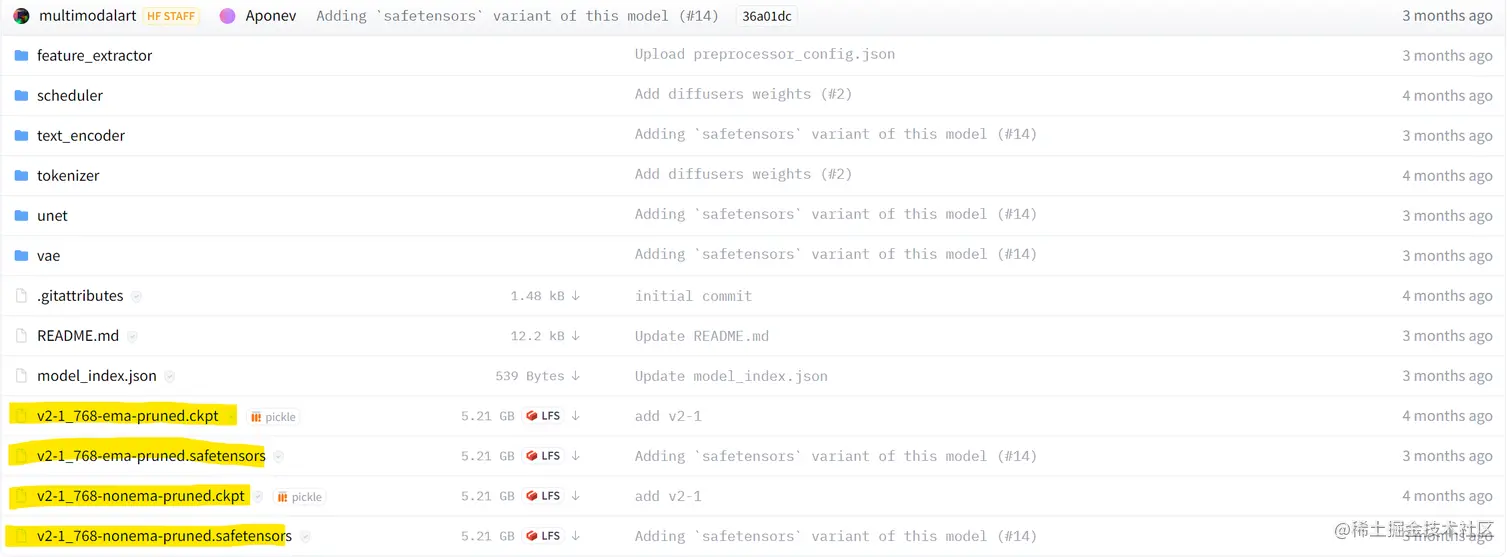Click the LFS badge for v2-1_768-nonema-pruned.safetensors
The image size is (1512, 557).
tap(543, 536)
